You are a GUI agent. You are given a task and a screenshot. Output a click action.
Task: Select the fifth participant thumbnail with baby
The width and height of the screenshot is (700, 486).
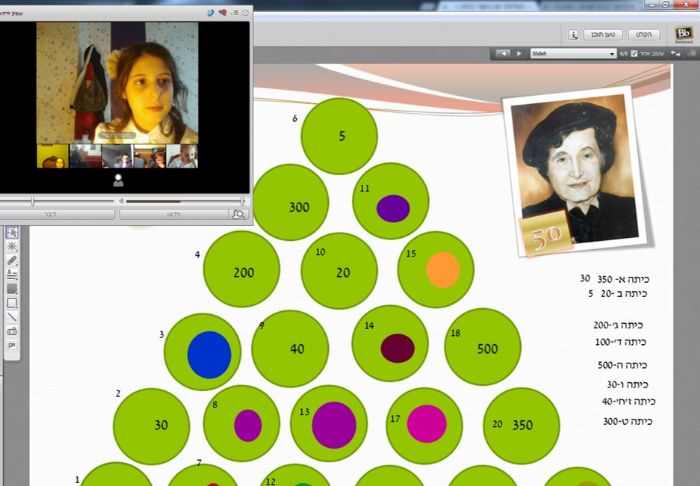182,156
